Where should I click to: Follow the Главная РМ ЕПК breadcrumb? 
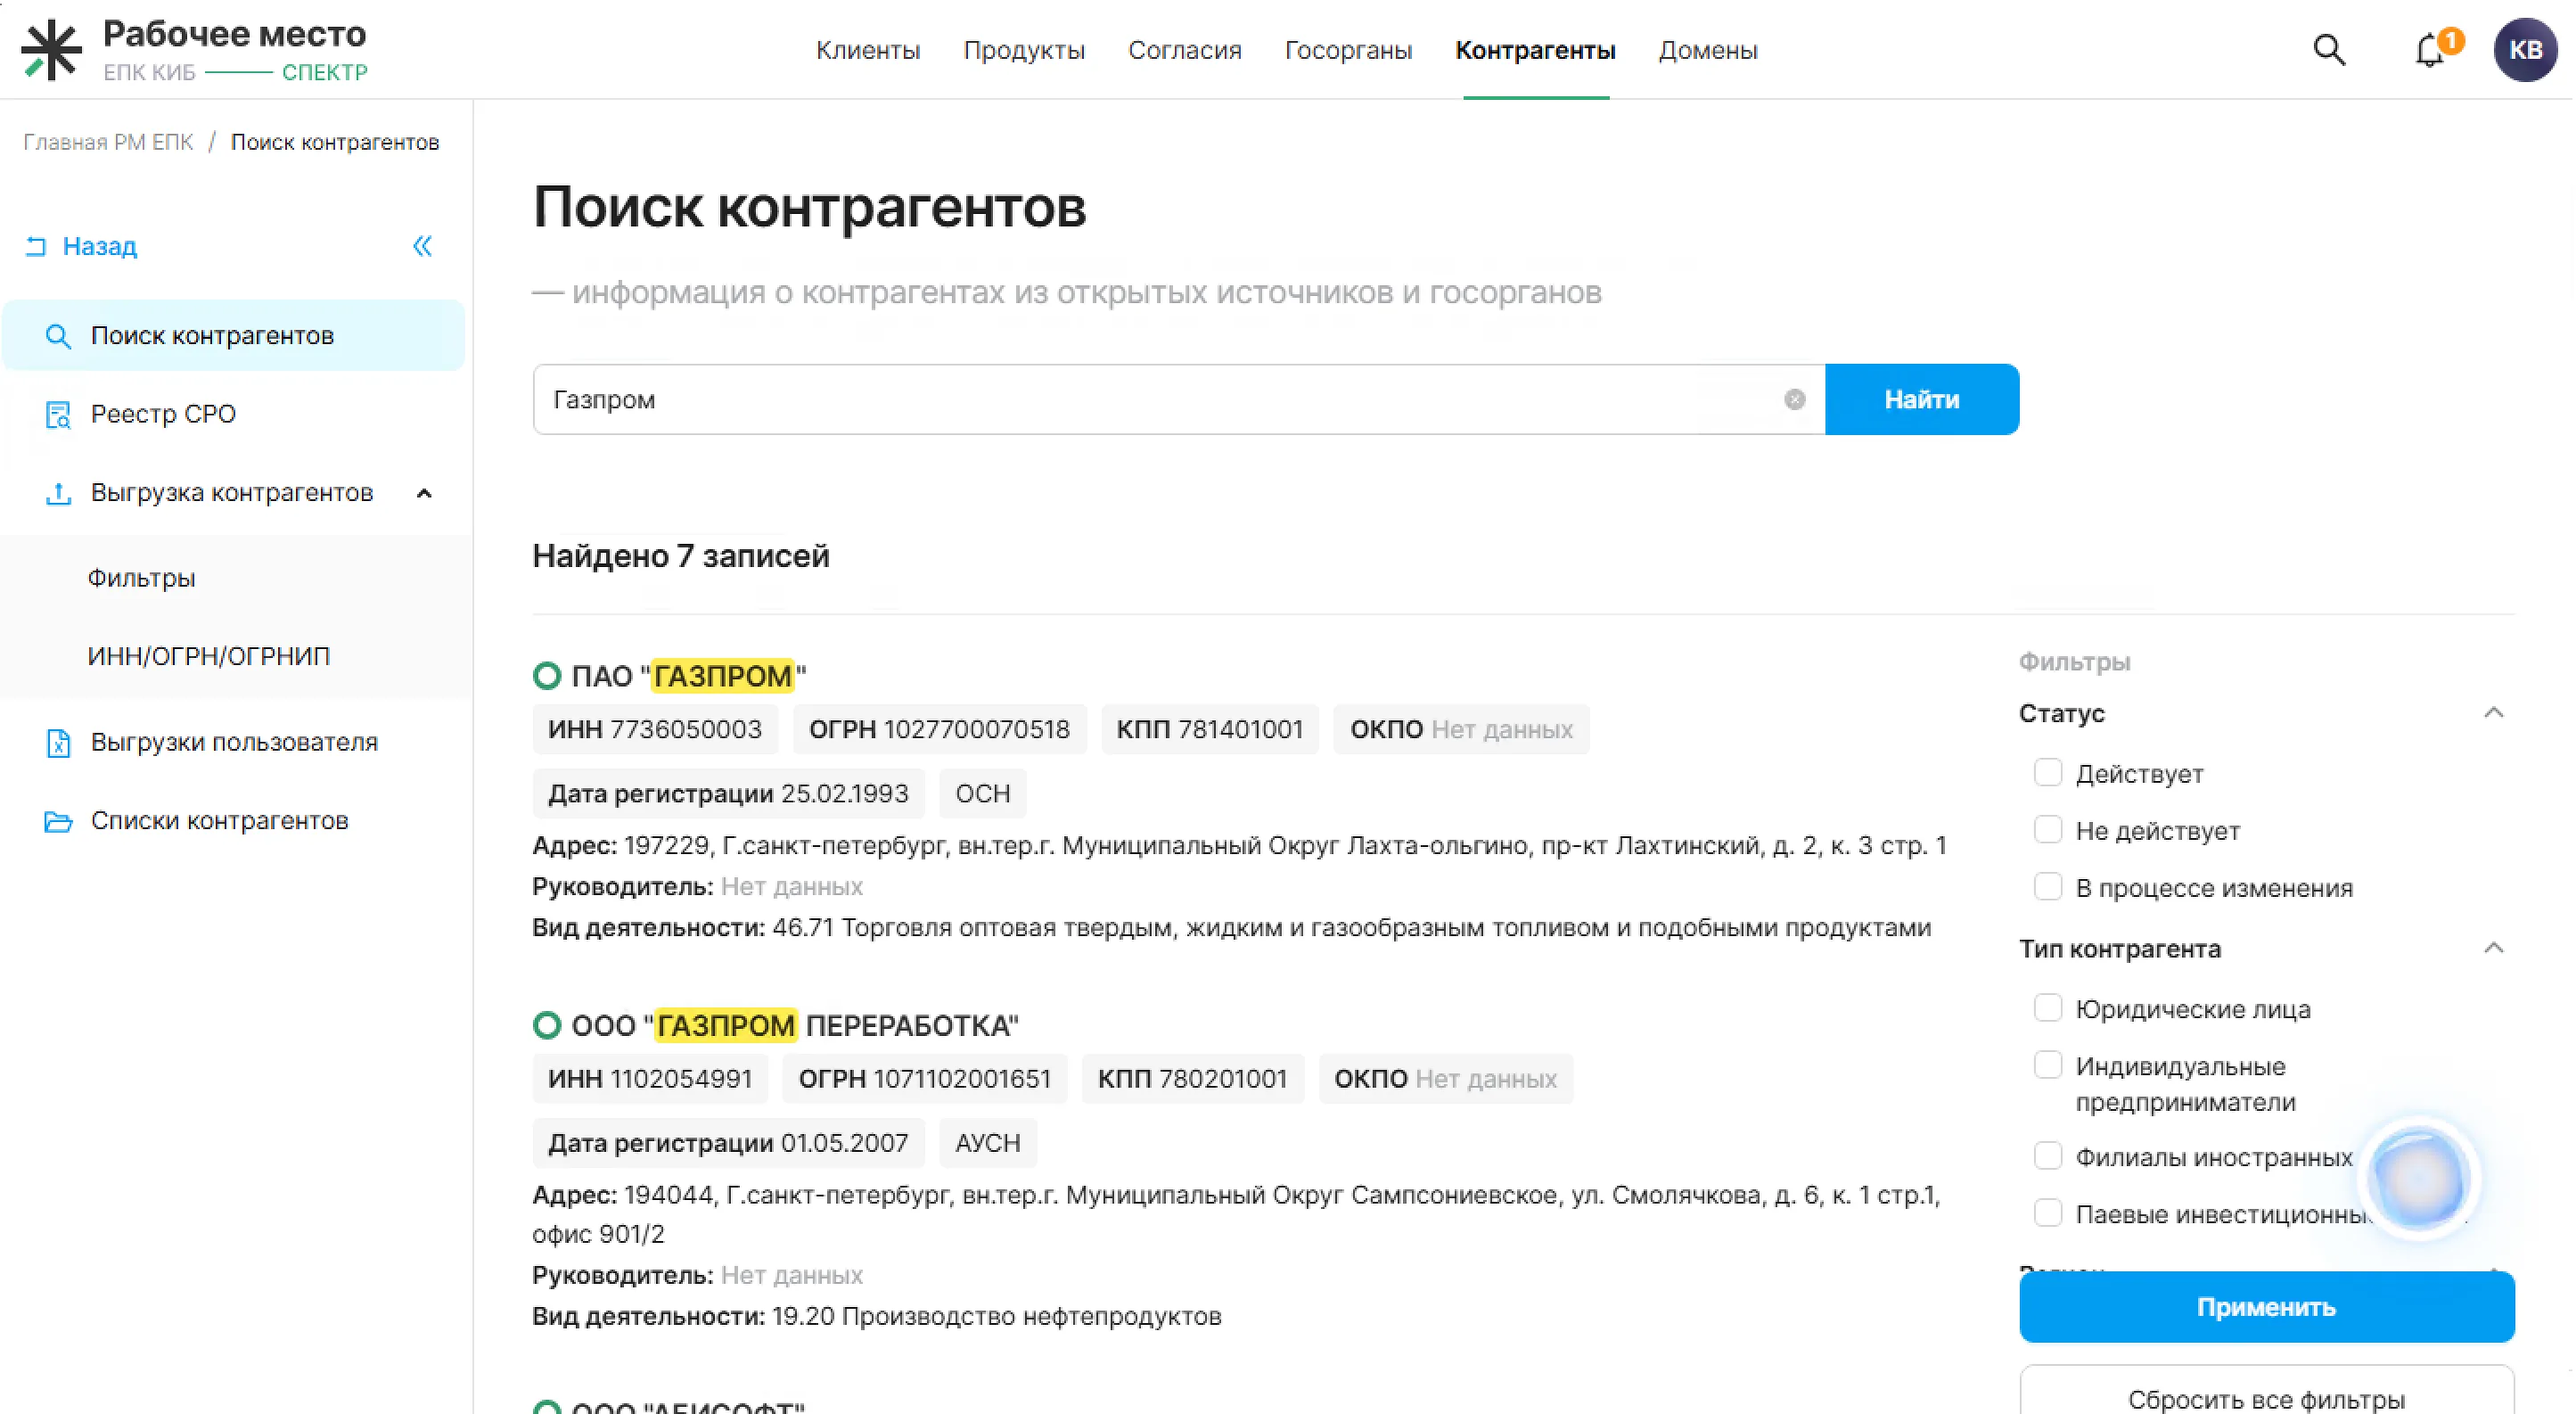[x=108, y=142]
